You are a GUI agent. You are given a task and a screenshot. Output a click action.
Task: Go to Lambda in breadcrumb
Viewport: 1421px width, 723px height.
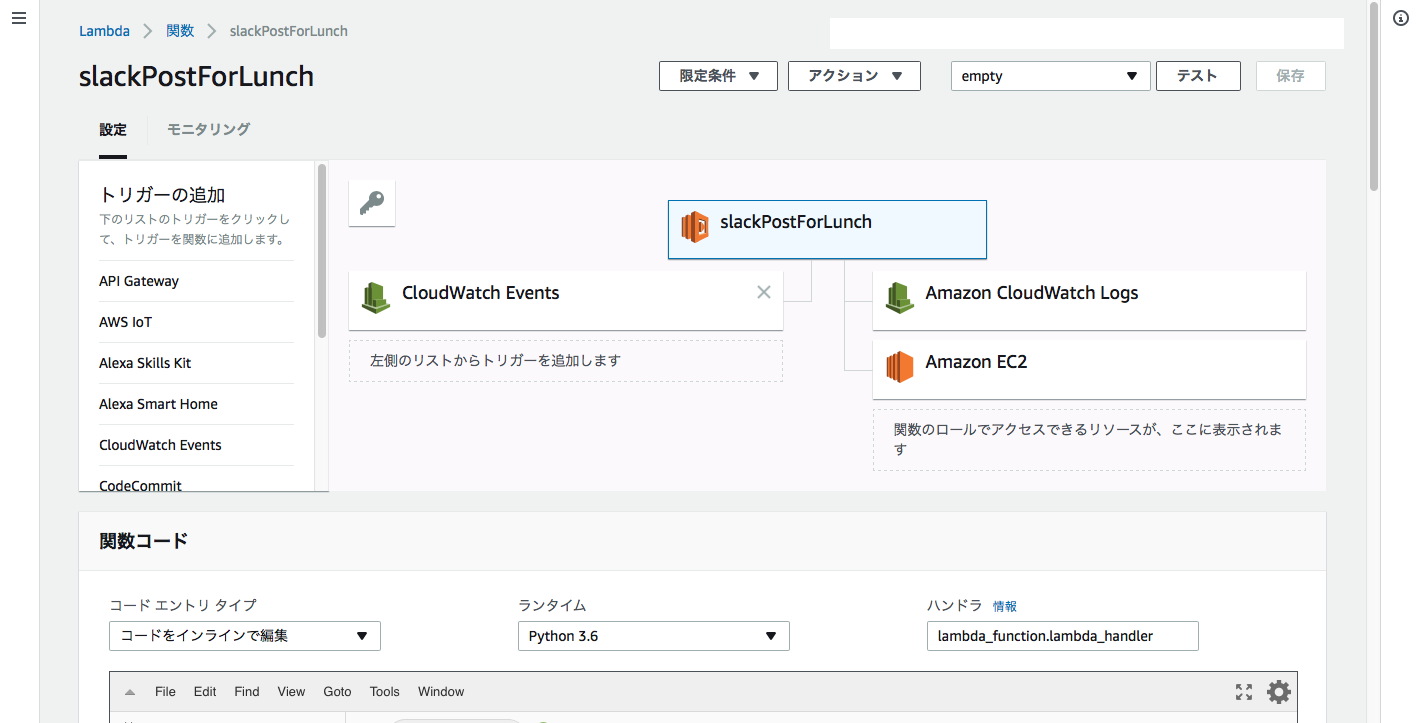(104, 31)
